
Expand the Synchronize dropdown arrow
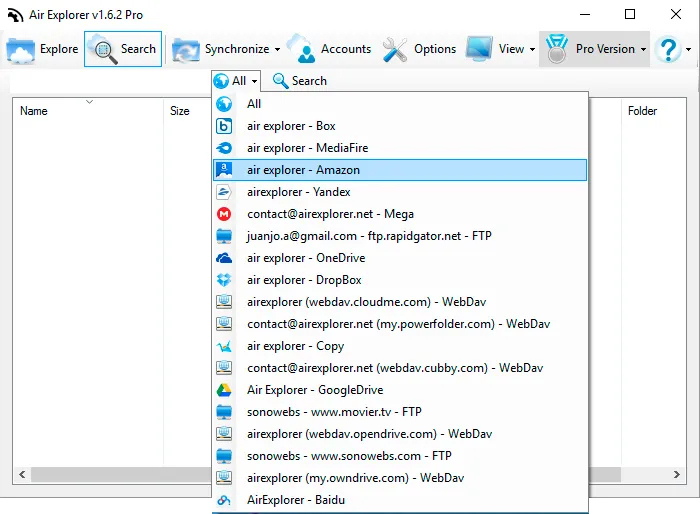pyautogui.click(x=277, y=49)
